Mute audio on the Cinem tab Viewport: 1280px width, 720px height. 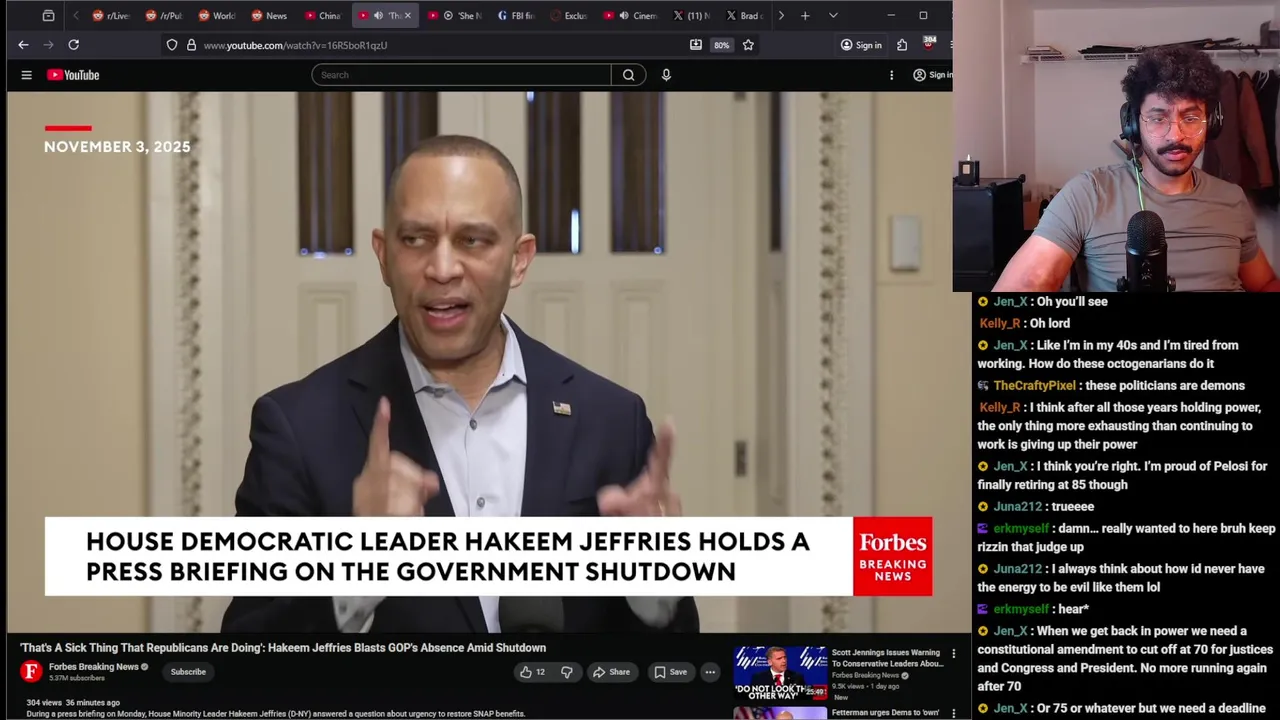point(624,16)
